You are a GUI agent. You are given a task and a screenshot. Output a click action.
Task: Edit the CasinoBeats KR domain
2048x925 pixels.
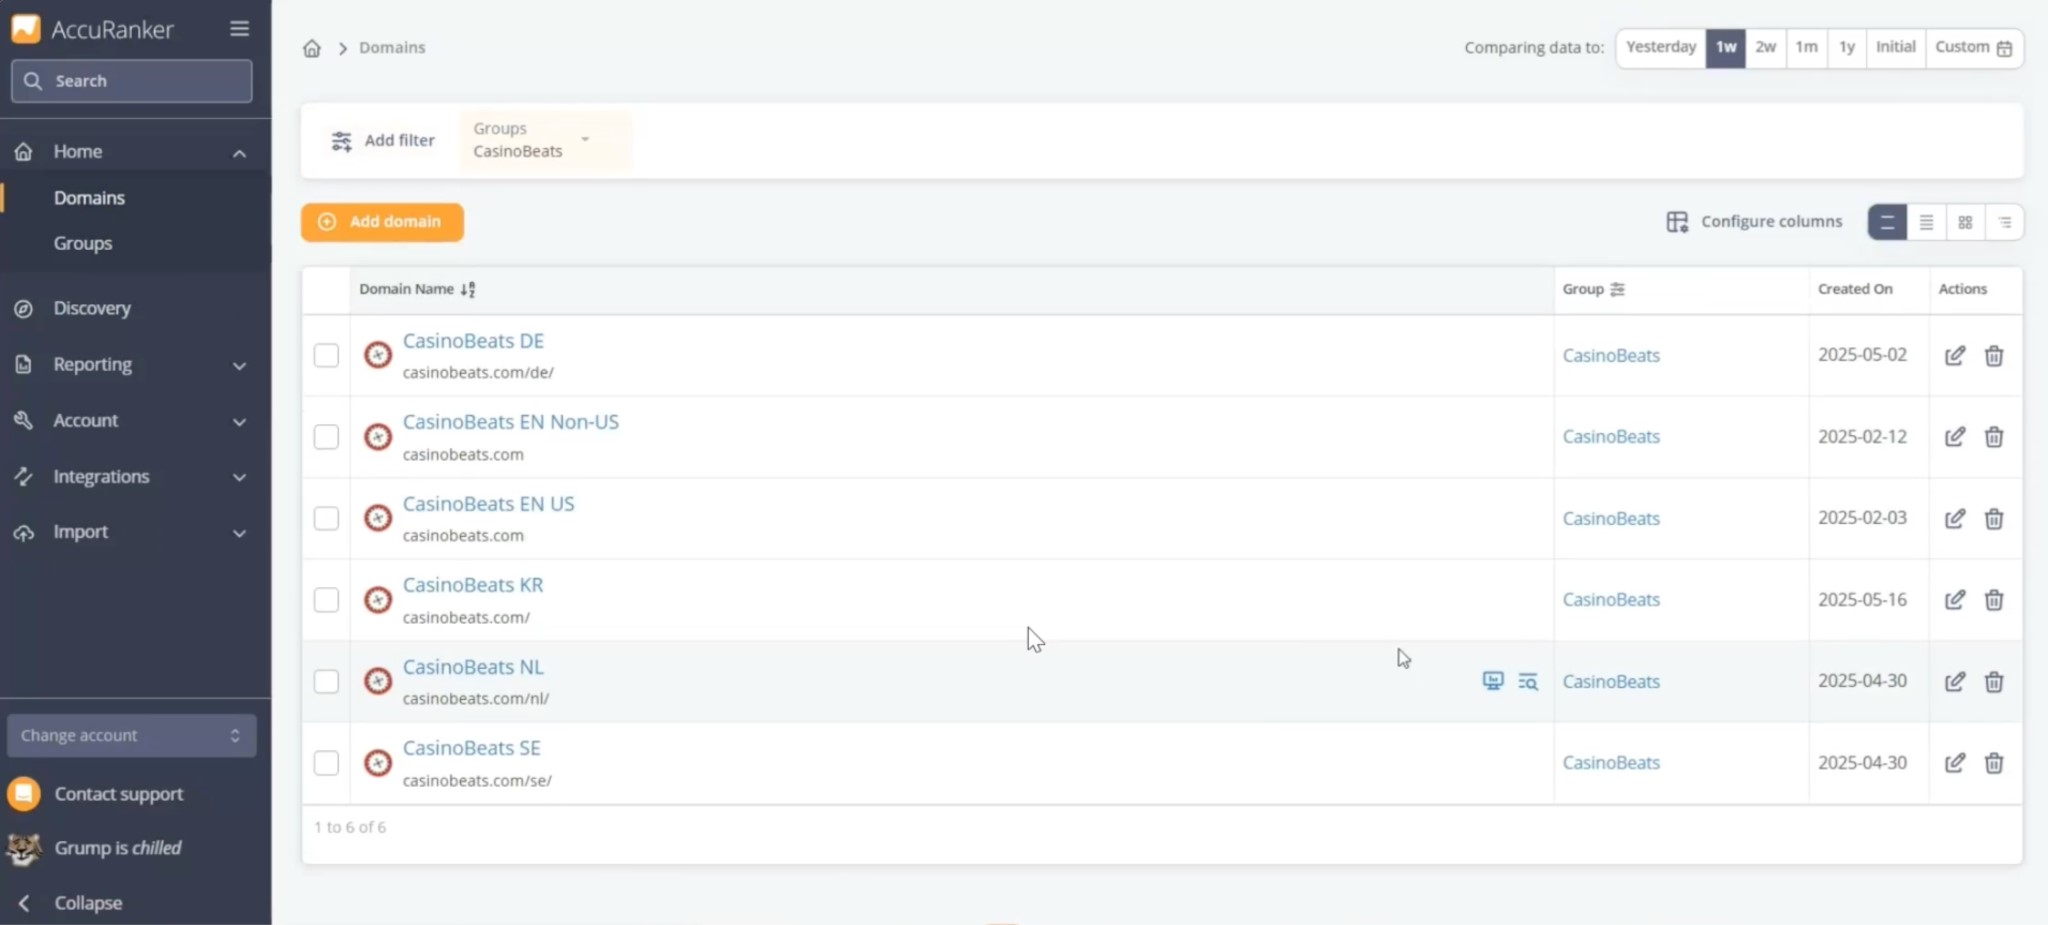click(1955, 600)
